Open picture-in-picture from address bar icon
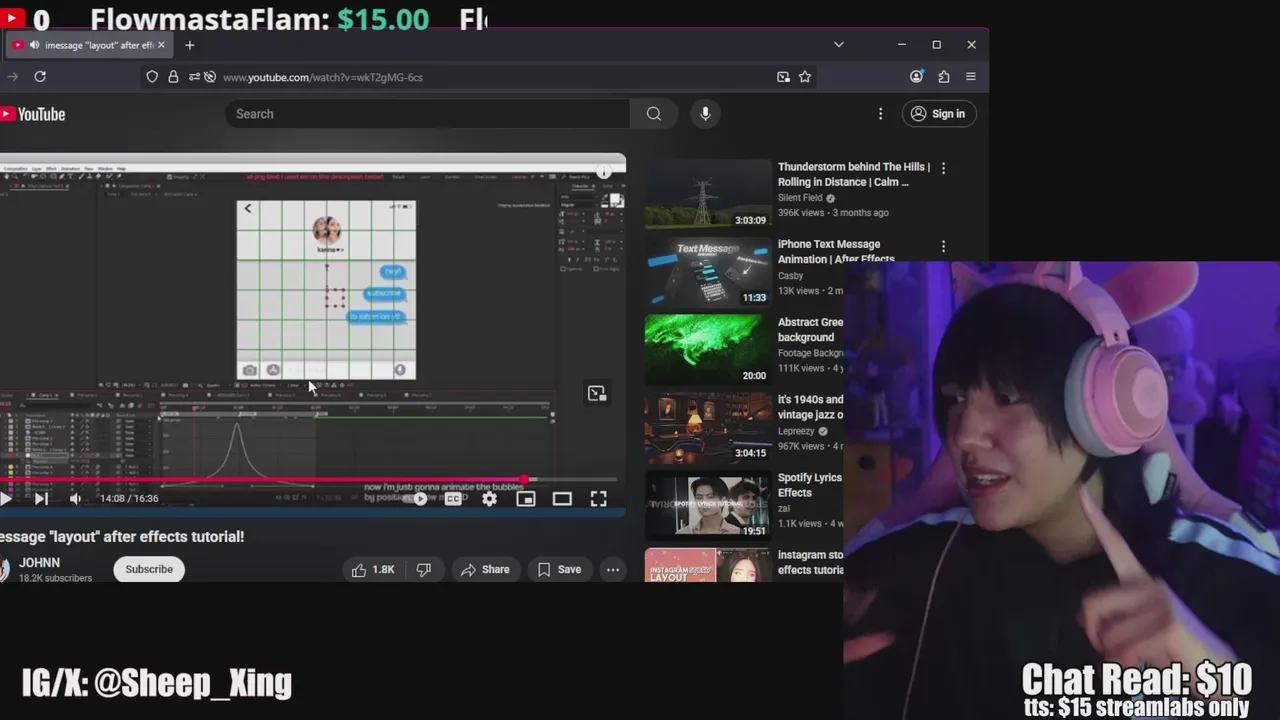This screenshot has width=1280, height=720. [x=783, y=77]
